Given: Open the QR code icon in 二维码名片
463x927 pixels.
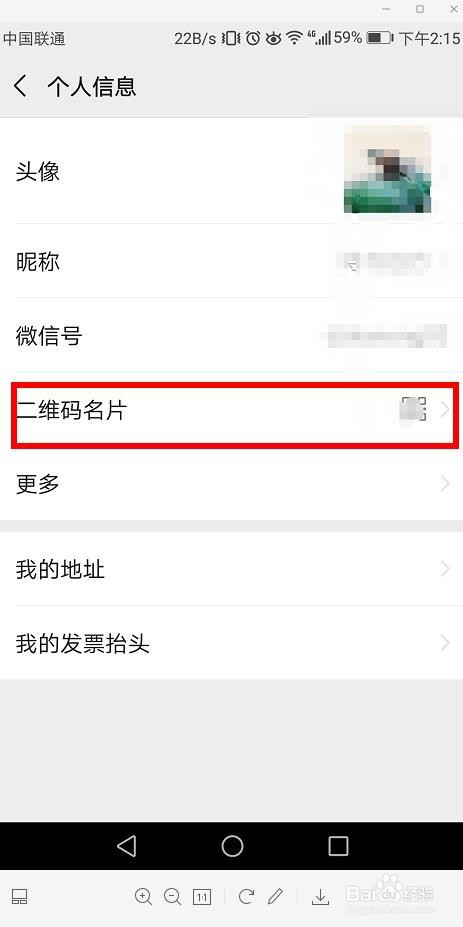Looking at the screenshot, I should (x=413, y=409).
